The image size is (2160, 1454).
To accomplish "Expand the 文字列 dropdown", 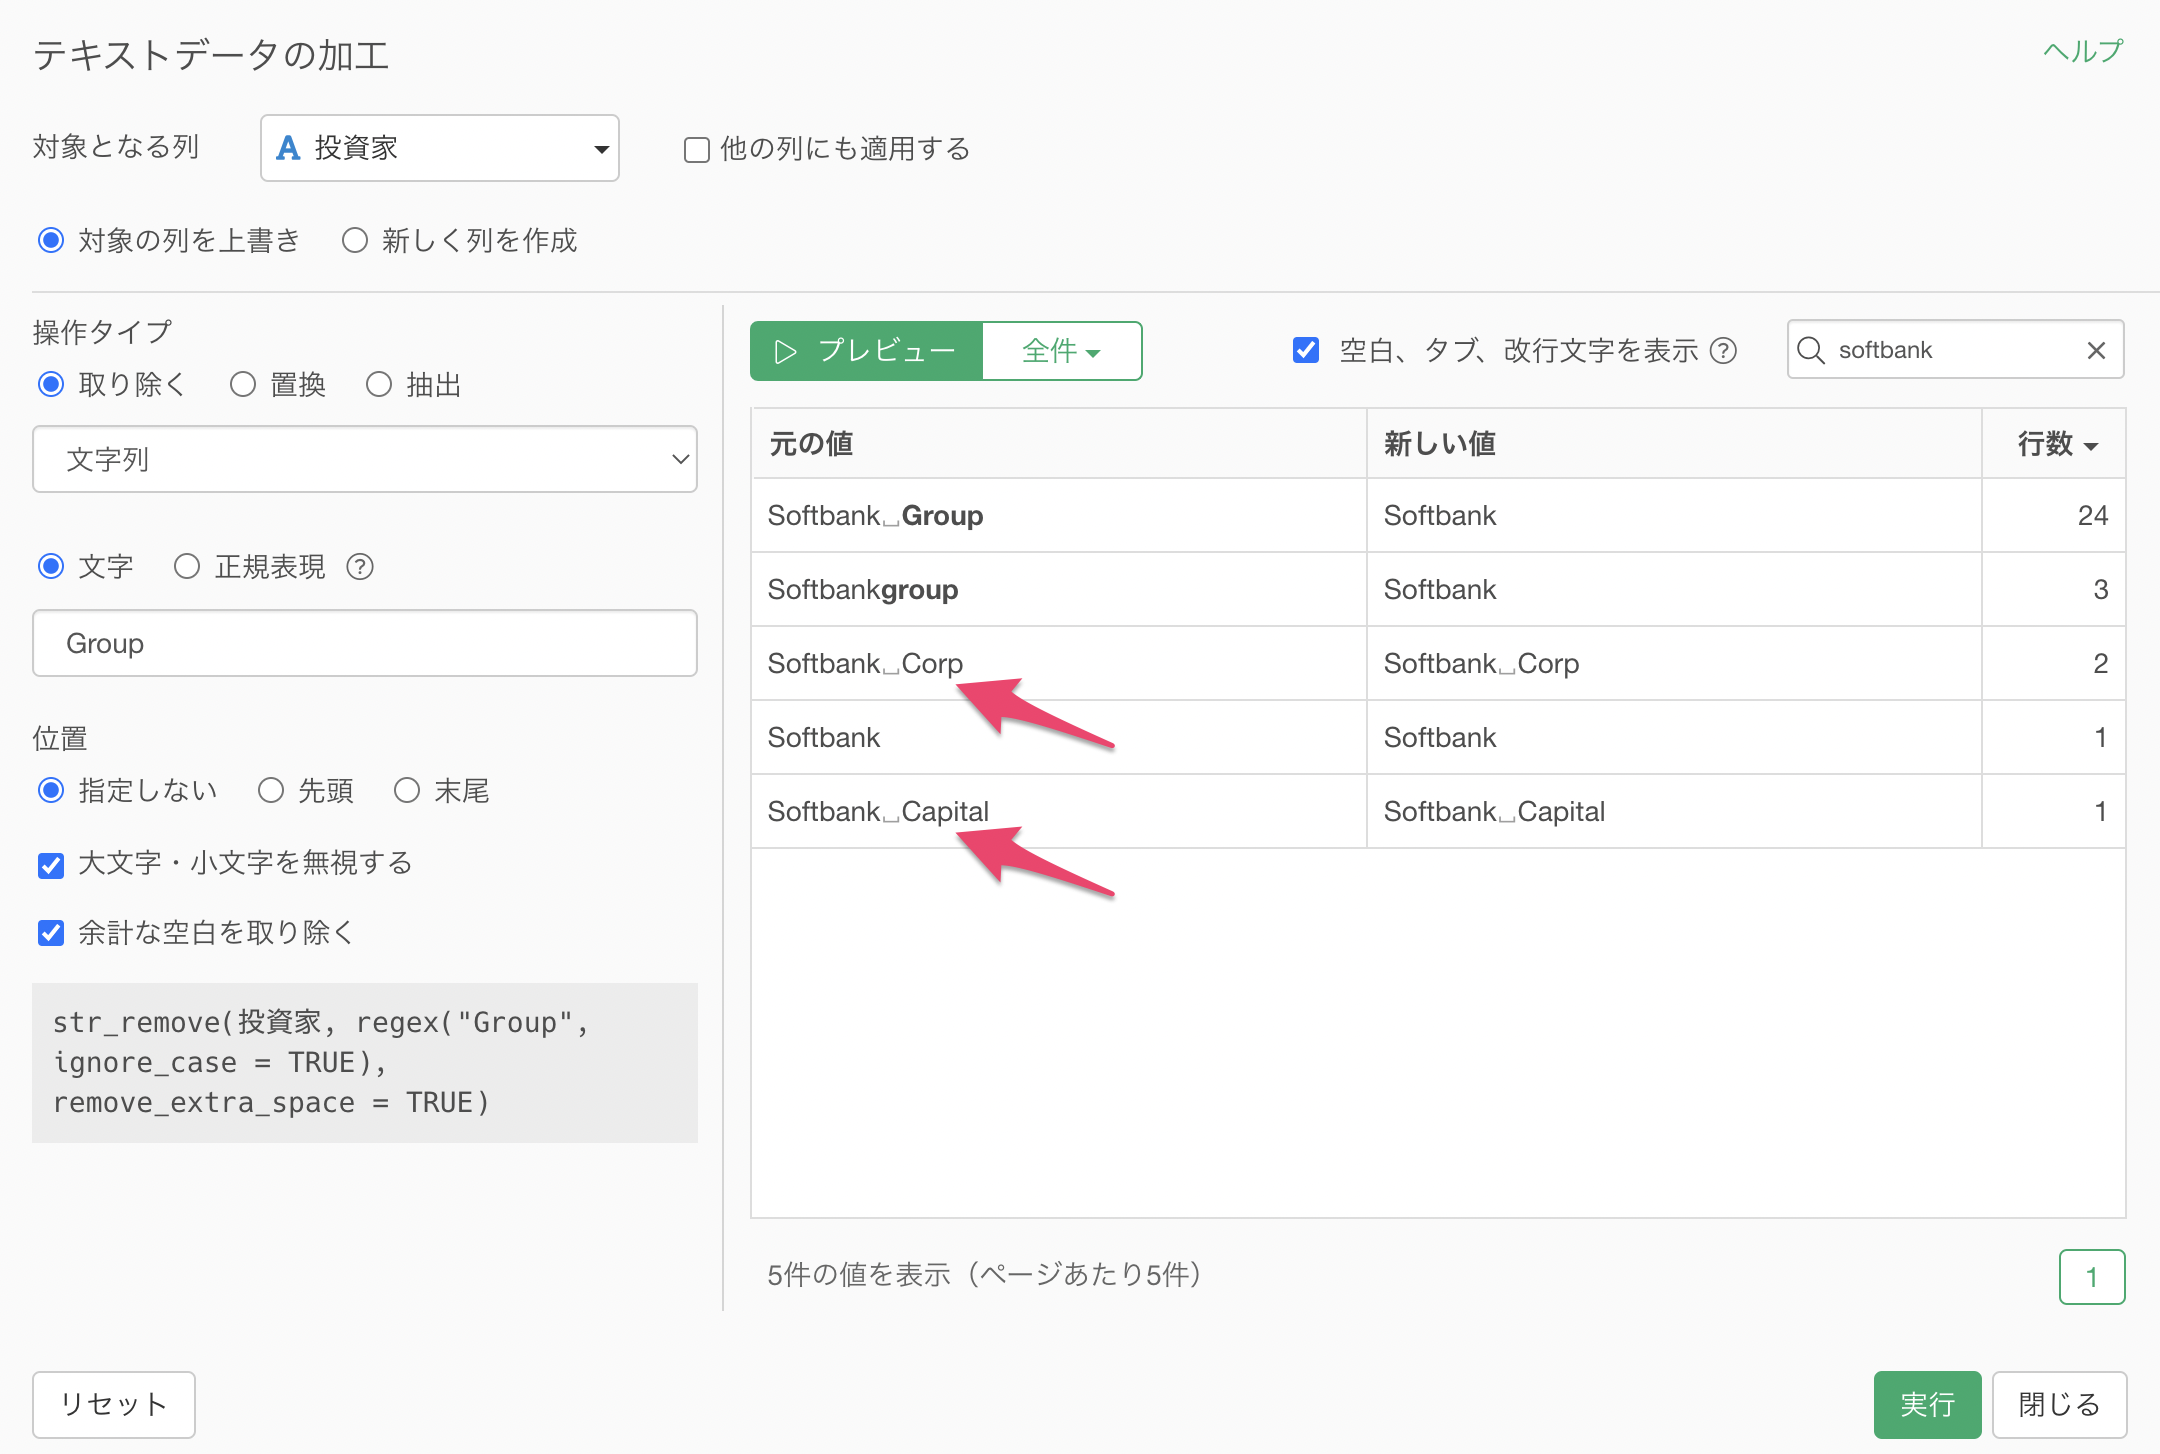I will click(365, 459).
